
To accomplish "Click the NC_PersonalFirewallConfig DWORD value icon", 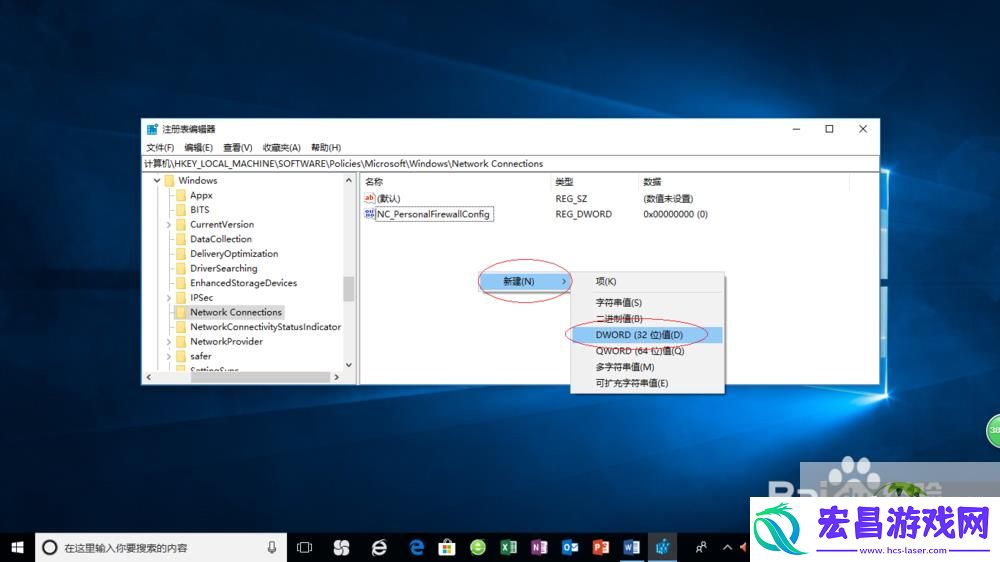I will click(369, 214).
